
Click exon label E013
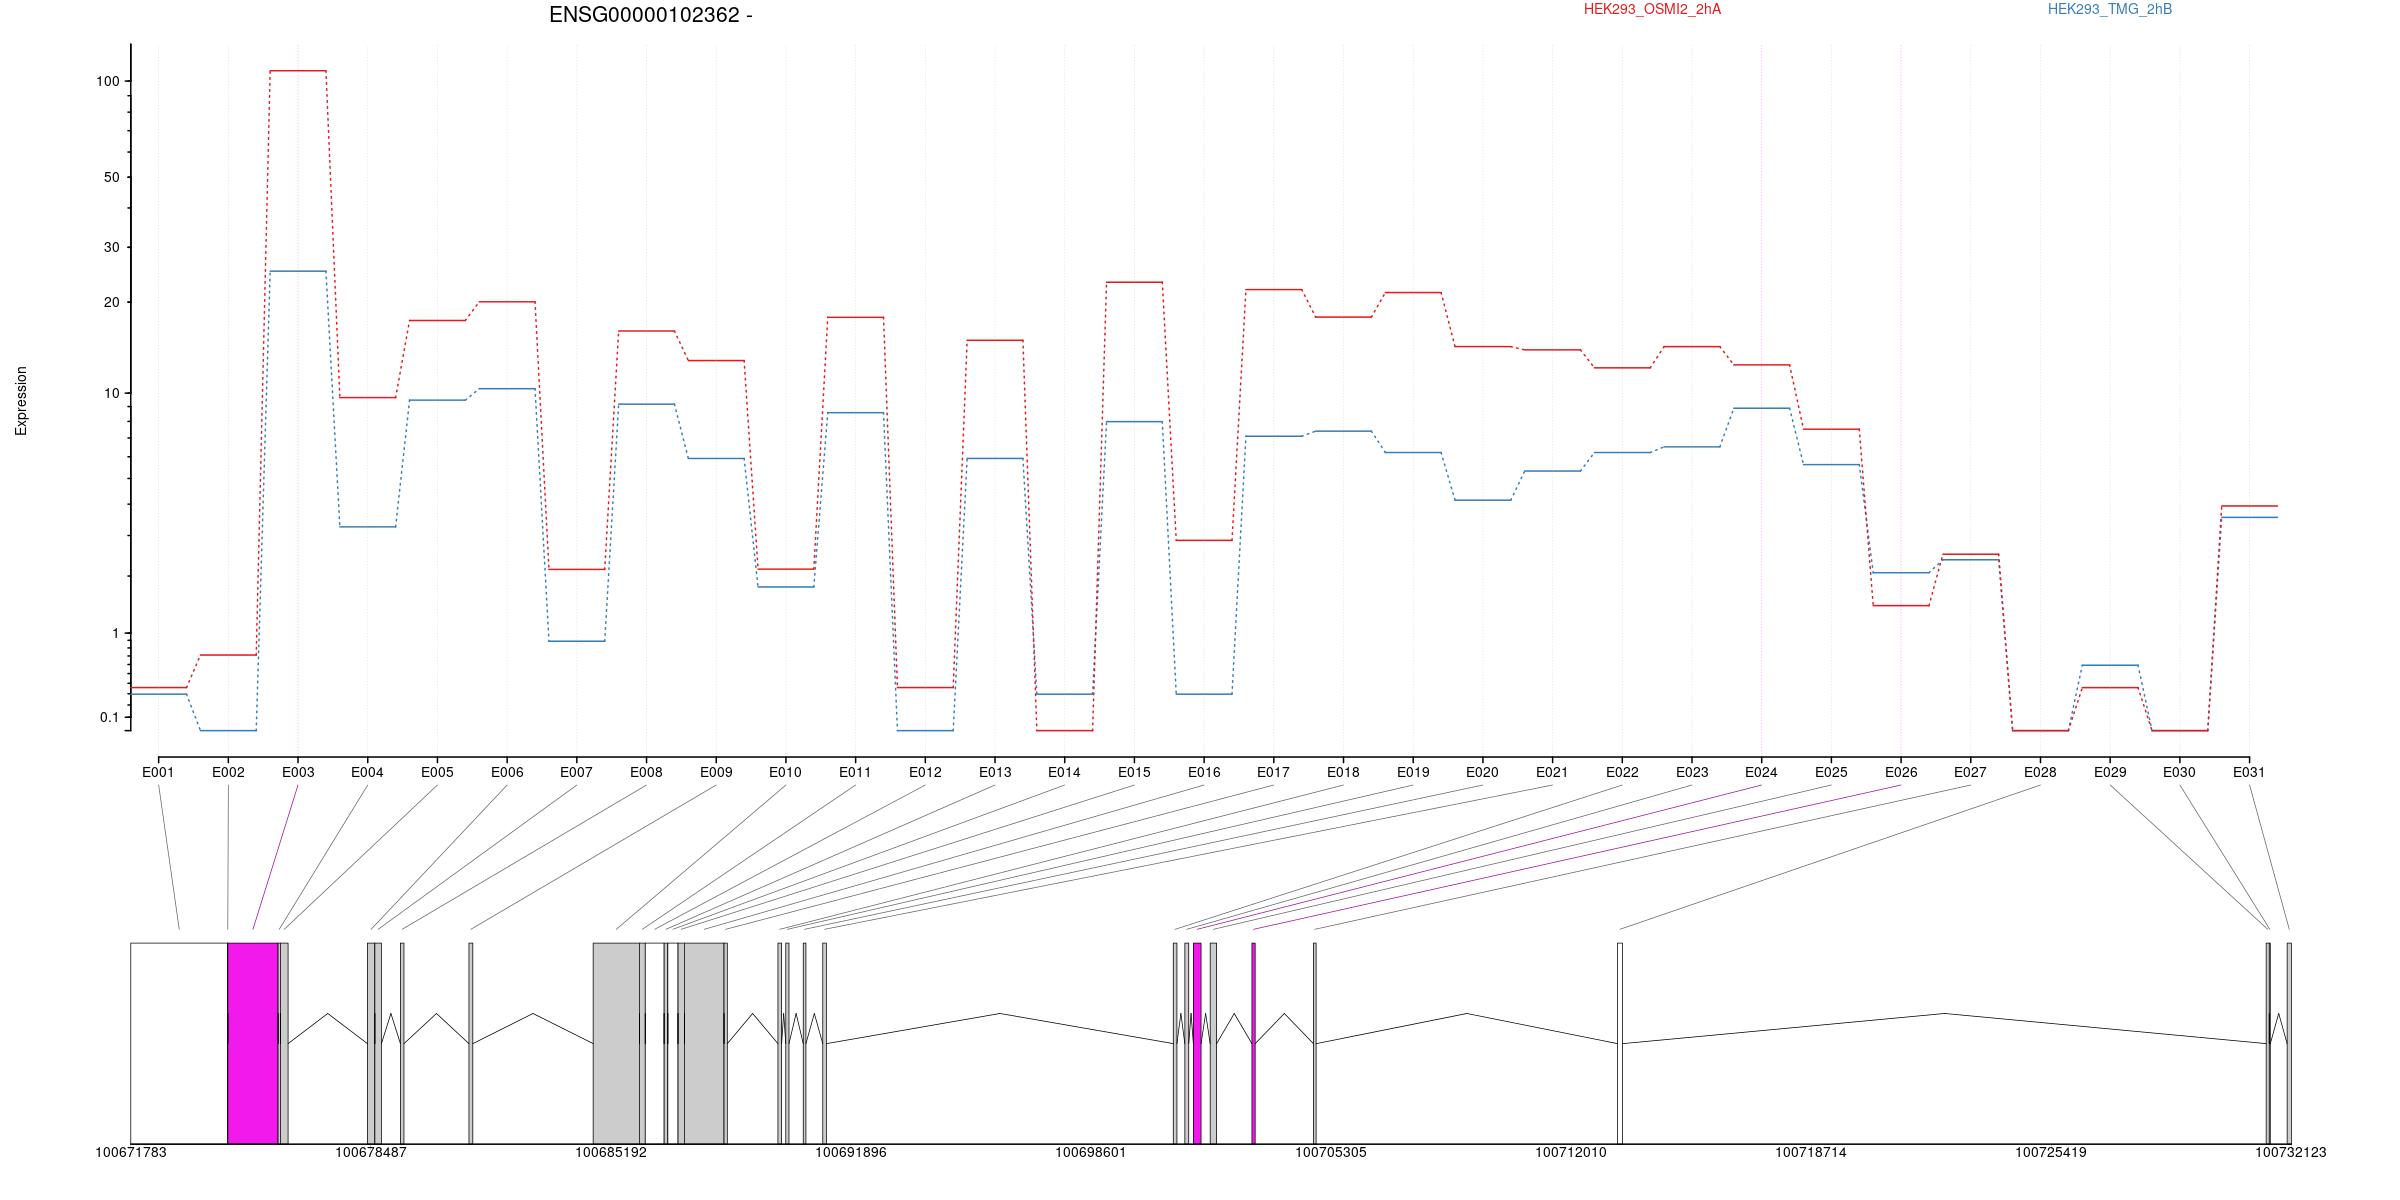(995, 773)
